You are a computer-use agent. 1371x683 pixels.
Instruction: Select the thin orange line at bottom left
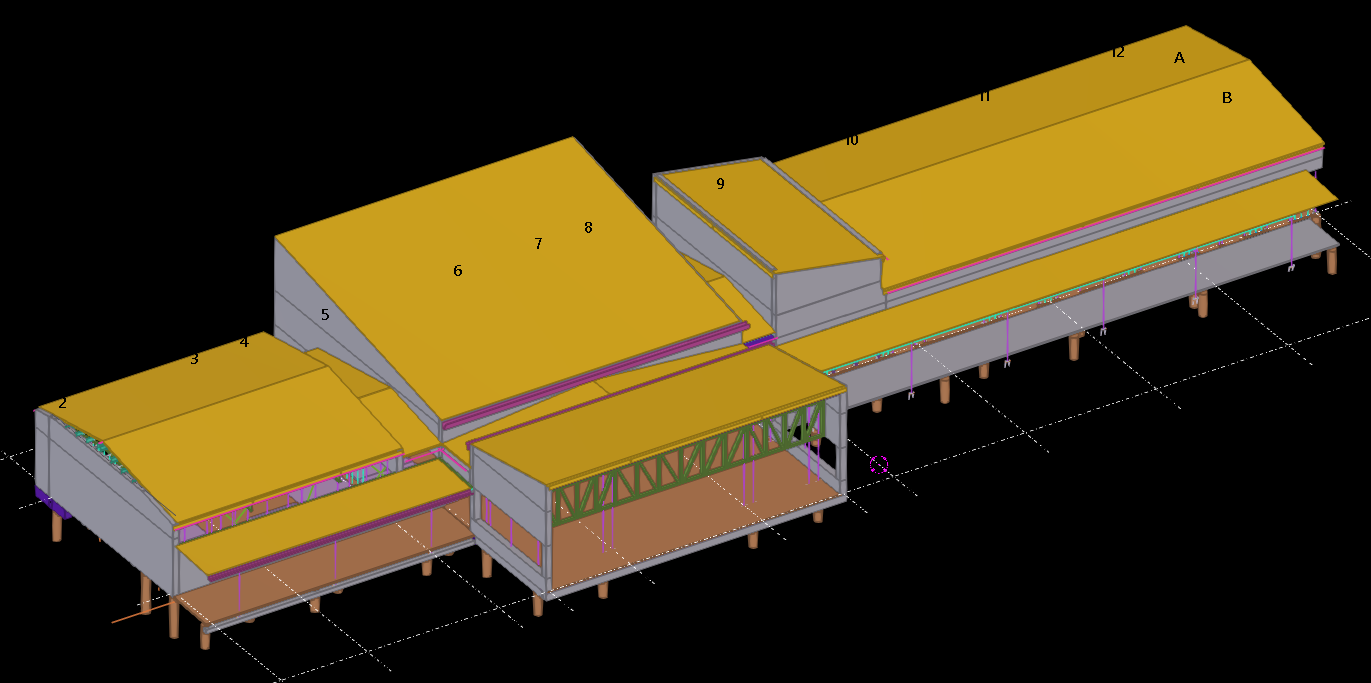[x=128, y=617]
